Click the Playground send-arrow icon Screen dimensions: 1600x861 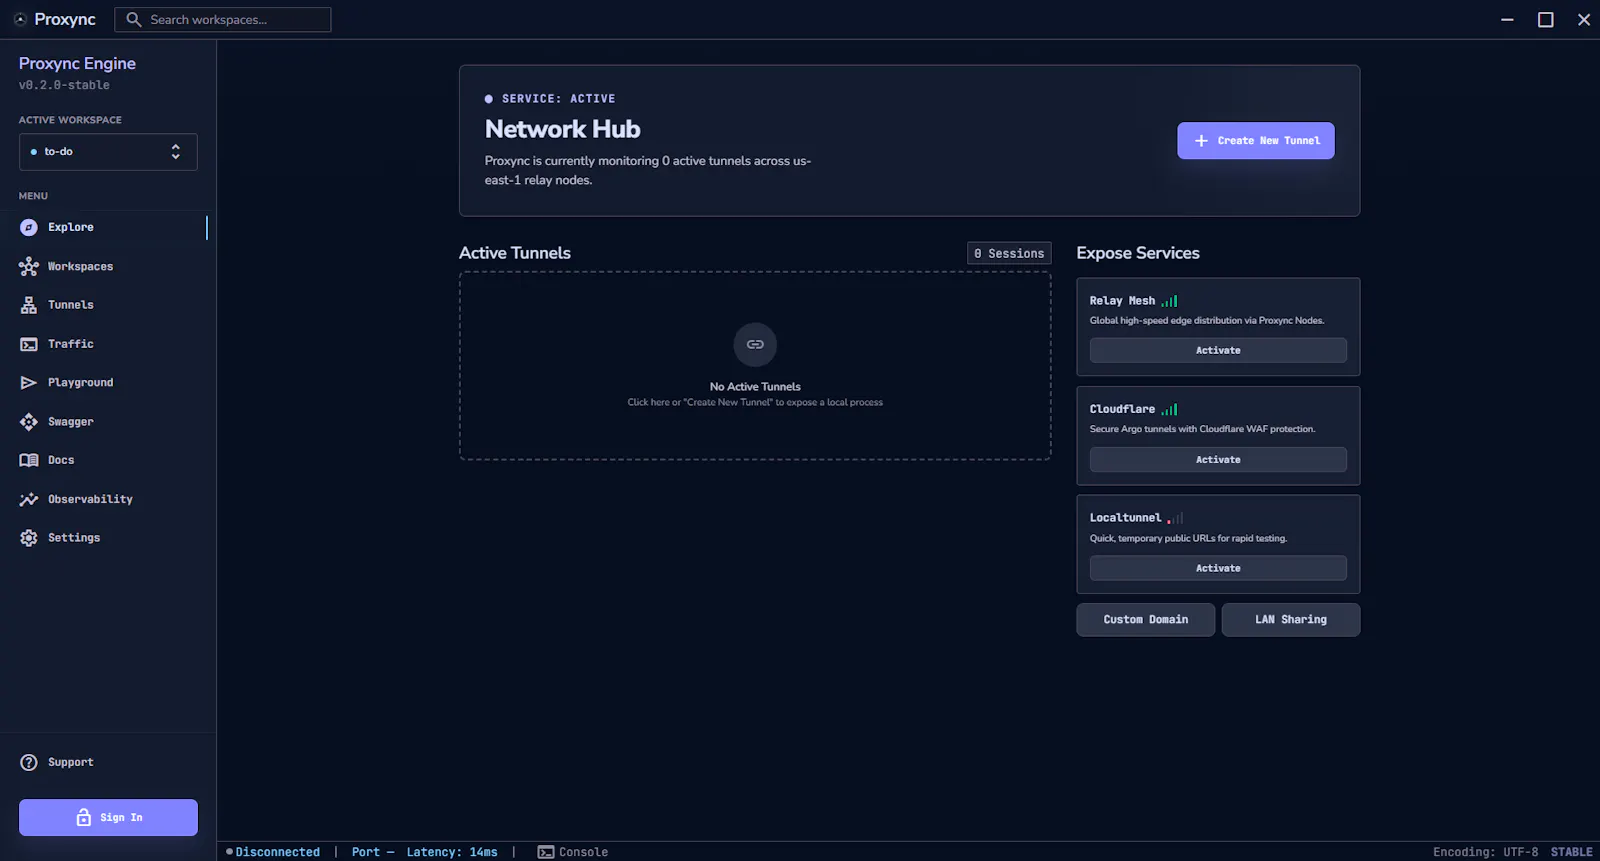pos(29,383)
